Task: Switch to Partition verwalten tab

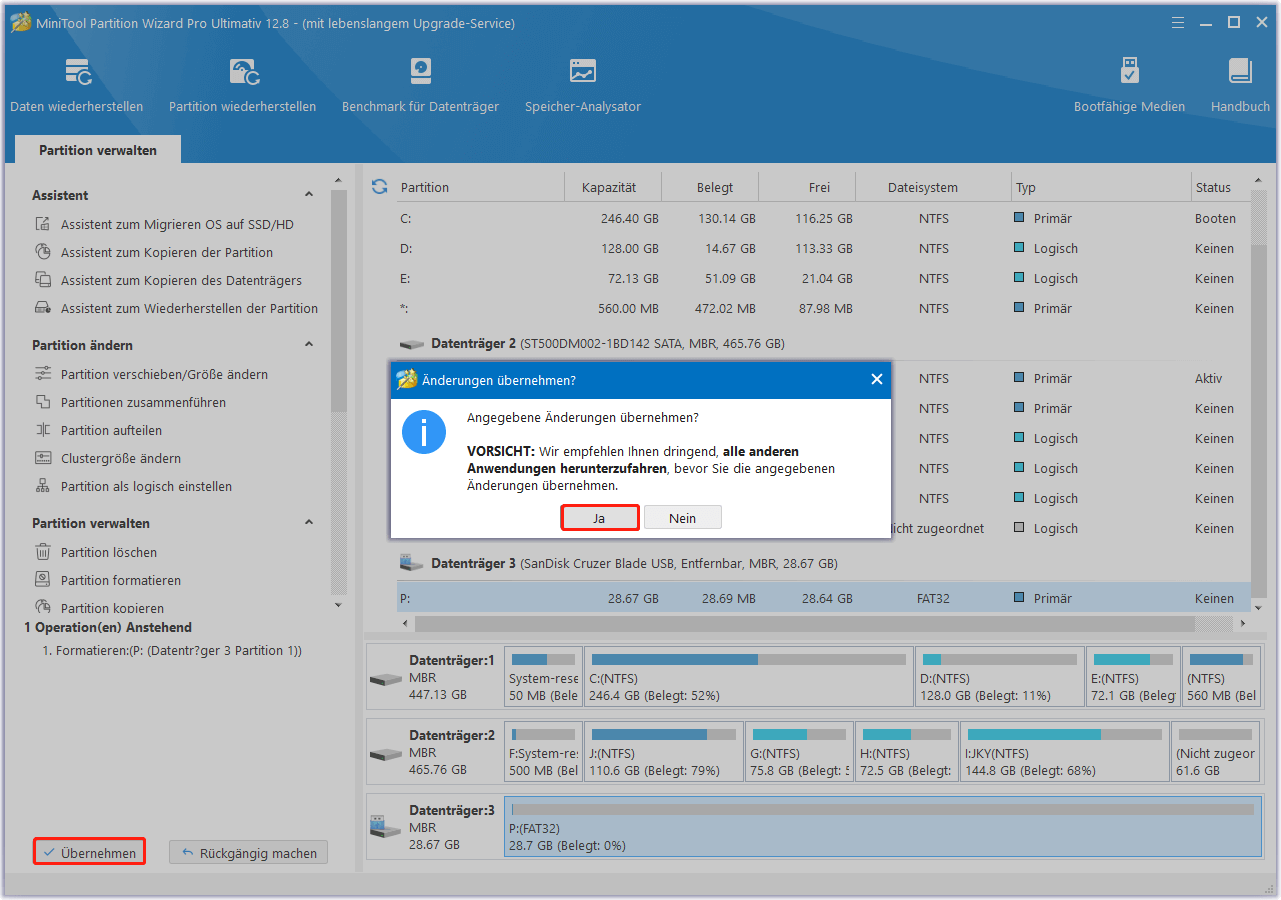Action: (98, 150)
